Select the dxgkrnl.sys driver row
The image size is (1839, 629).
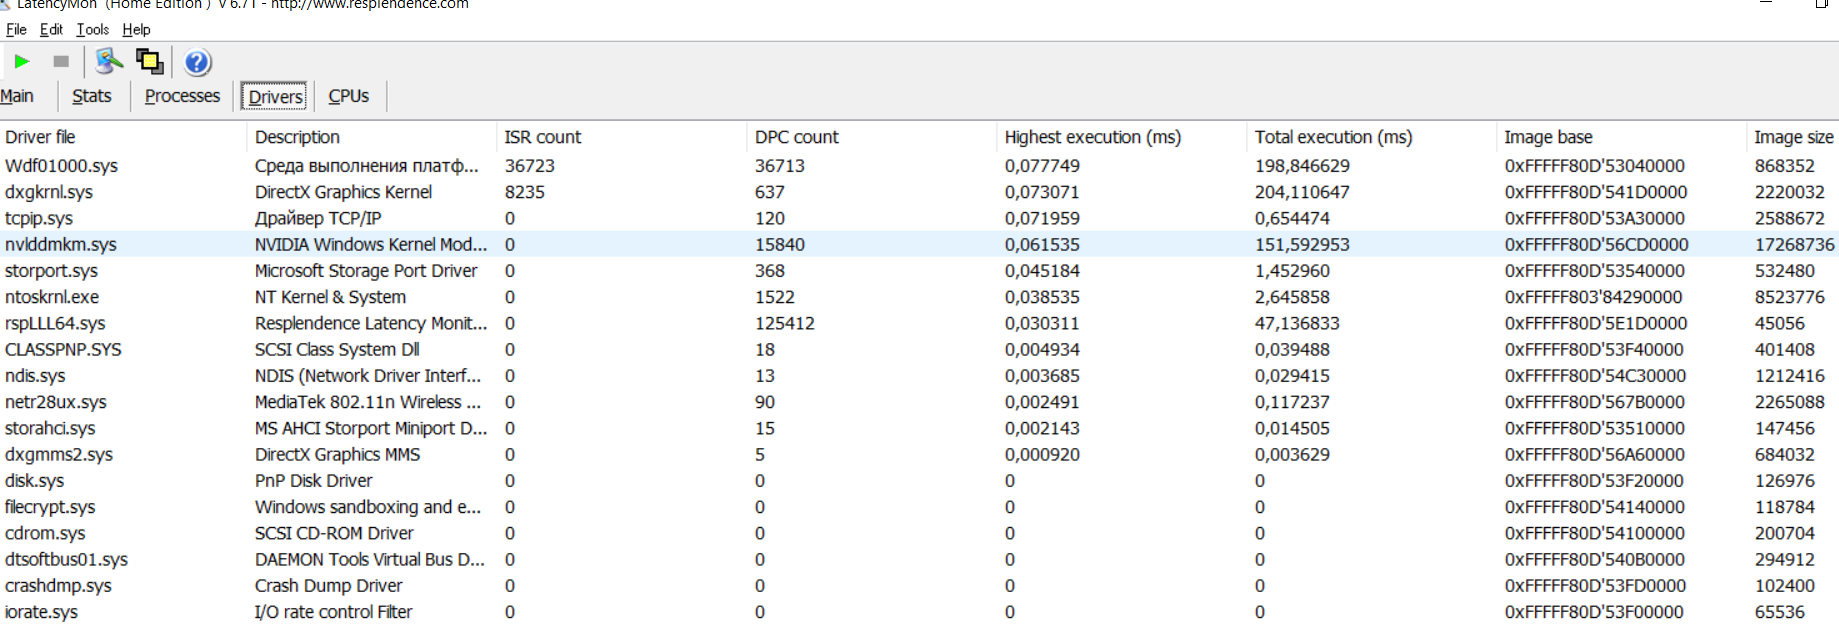tap(49, 192)
